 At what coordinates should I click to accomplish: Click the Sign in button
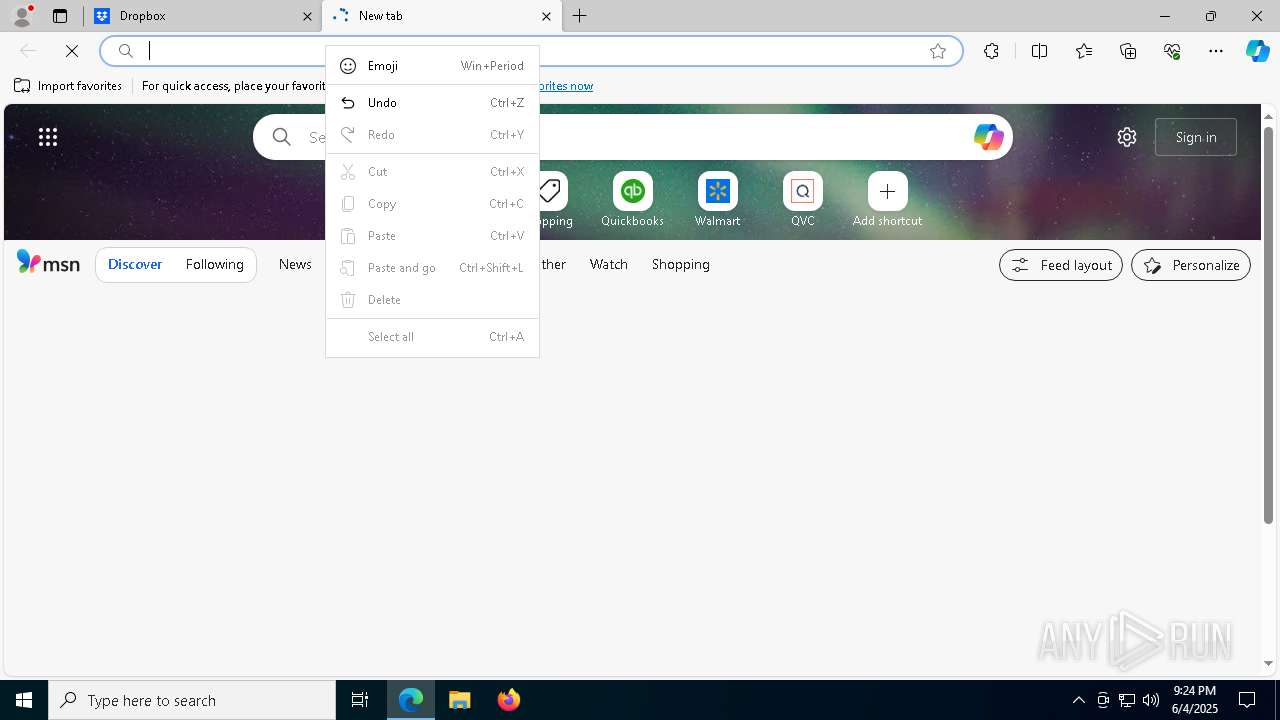pyautogui.click(x=1196, y=137)
